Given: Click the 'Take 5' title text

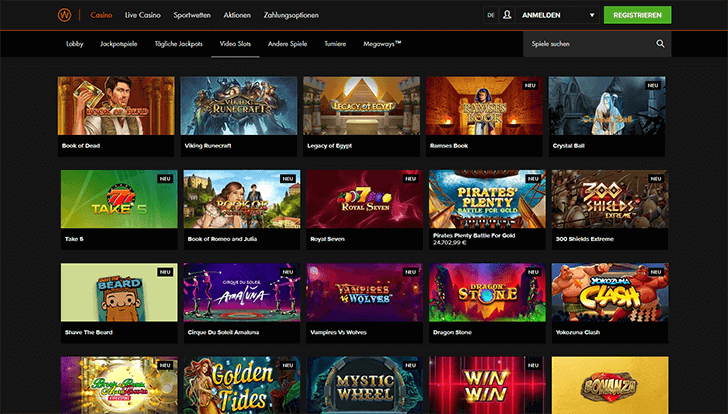Looking at the screenshot, I should 74,239.
